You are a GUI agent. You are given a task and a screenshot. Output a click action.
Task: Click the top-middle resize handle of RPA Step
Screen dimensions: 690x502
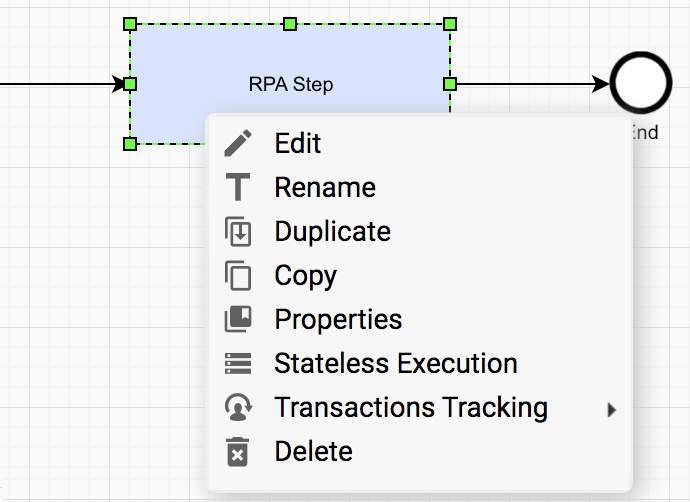290,24
